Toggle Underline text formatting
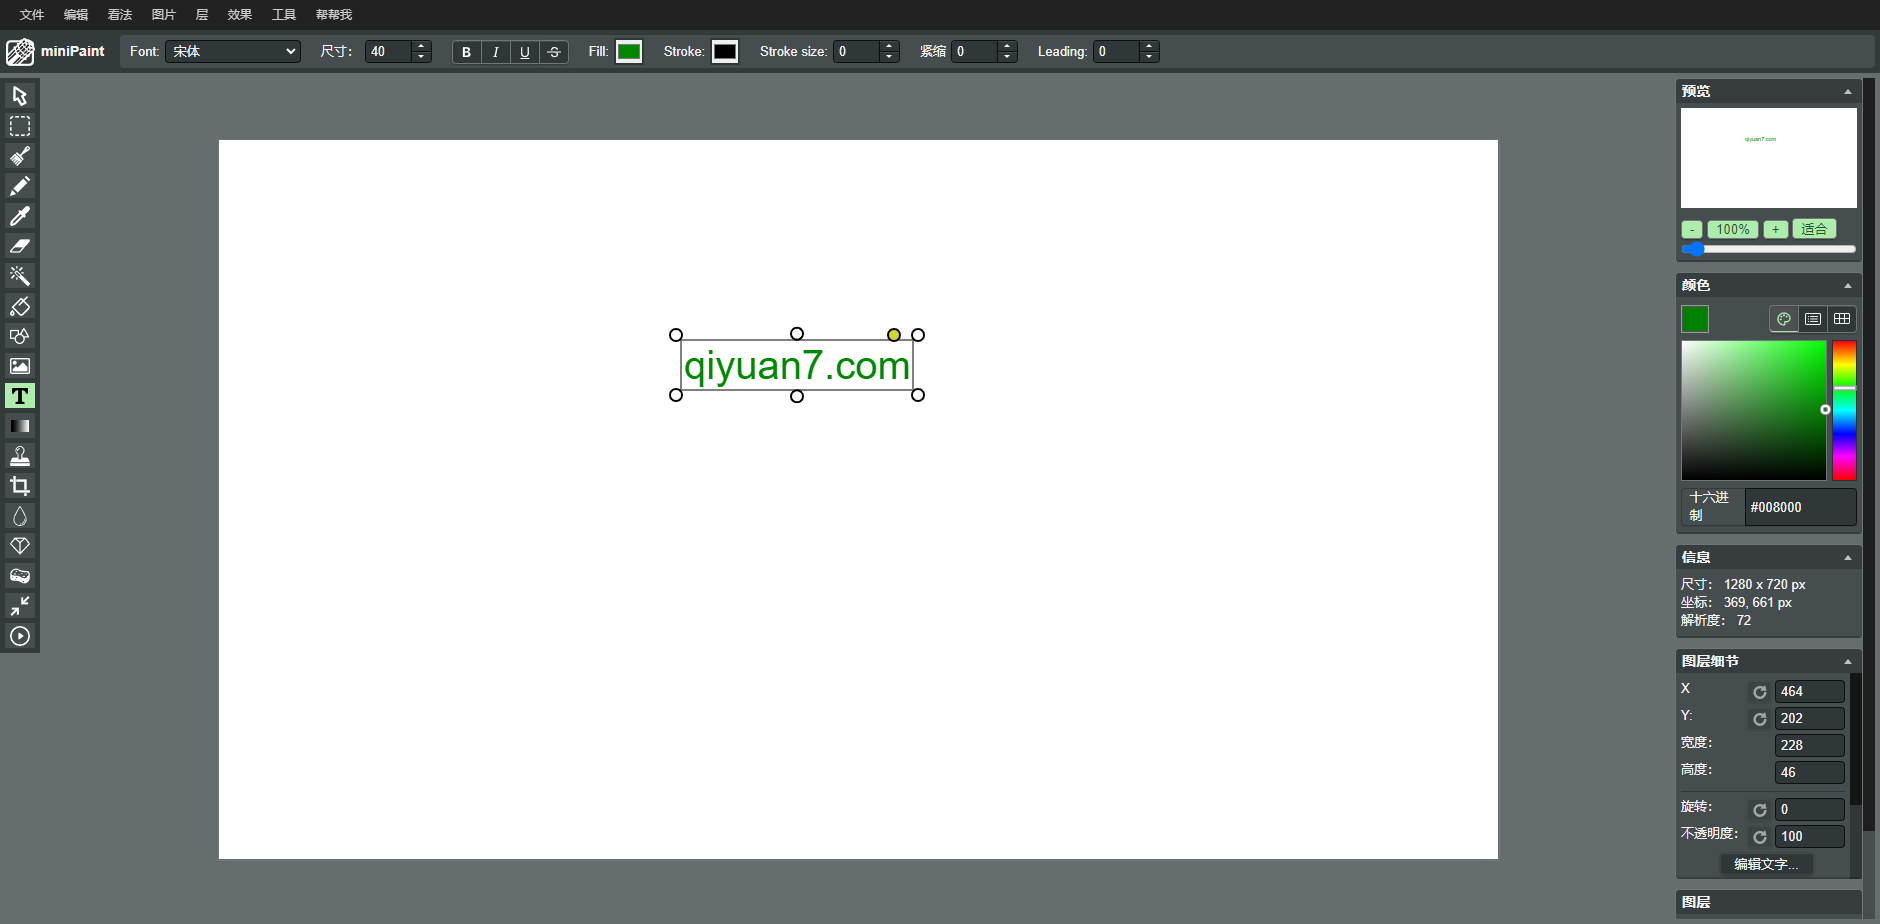The height and width of the screenshot is (924, 1880). (x=524, y=52)
